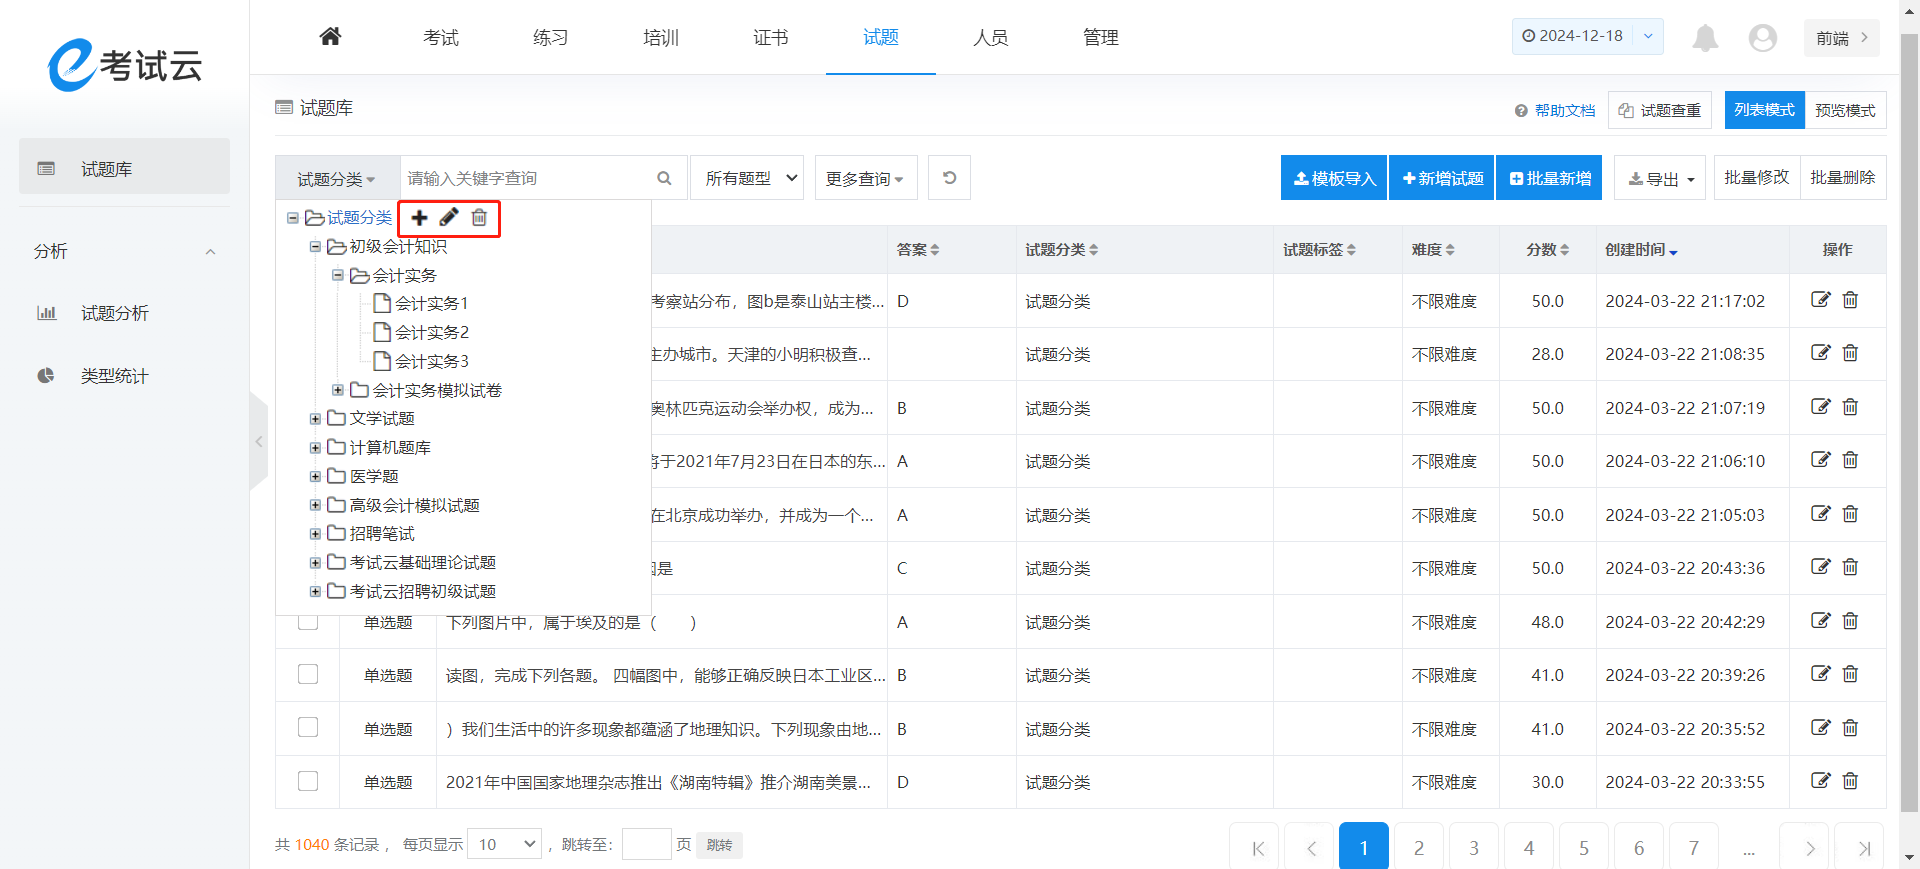Click the search magnifier icon
Viewport: 1920px width, 869px height.
tap(664, 178)
